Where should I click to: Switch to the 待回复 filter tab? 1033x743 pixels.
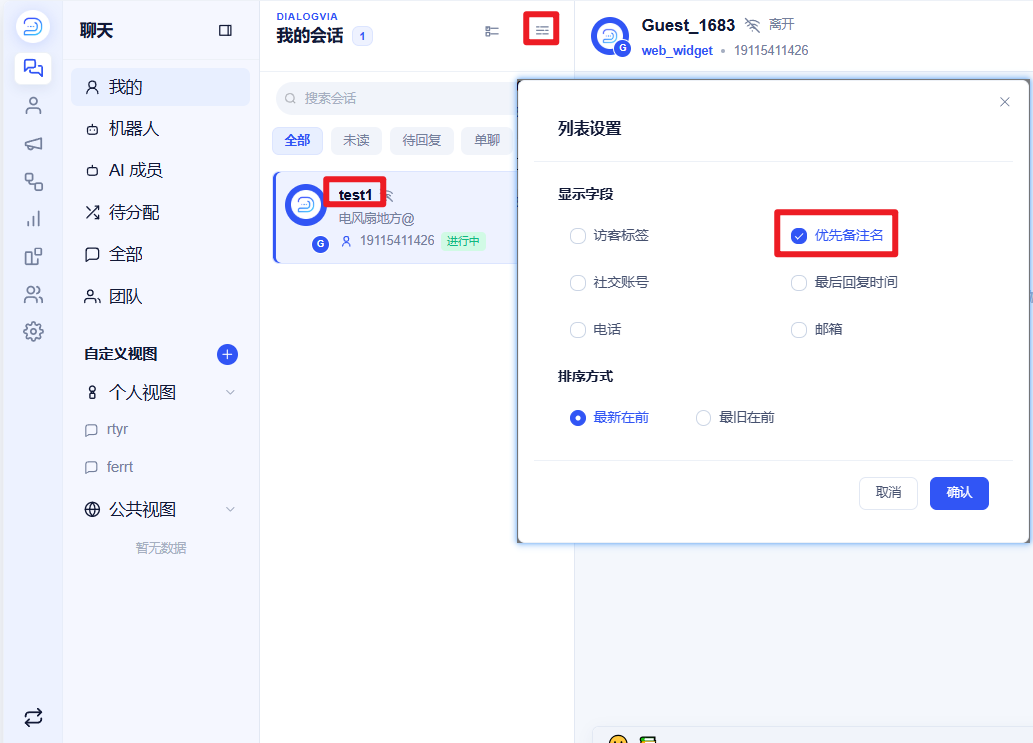[x=422, y=140]
